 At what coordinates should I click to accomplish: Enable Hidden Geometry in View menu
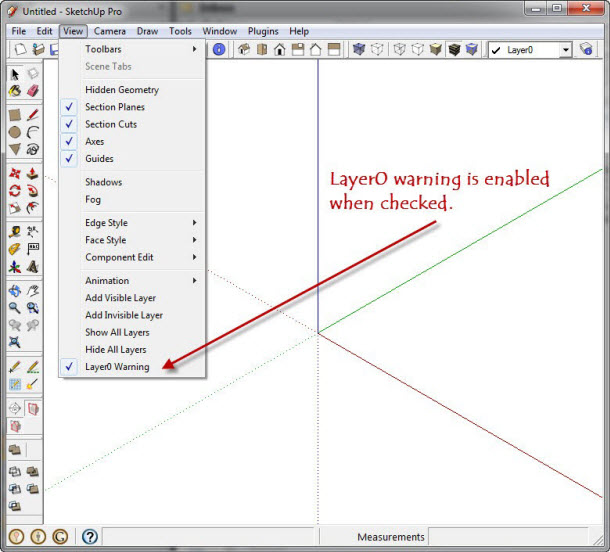coord(132,90)
